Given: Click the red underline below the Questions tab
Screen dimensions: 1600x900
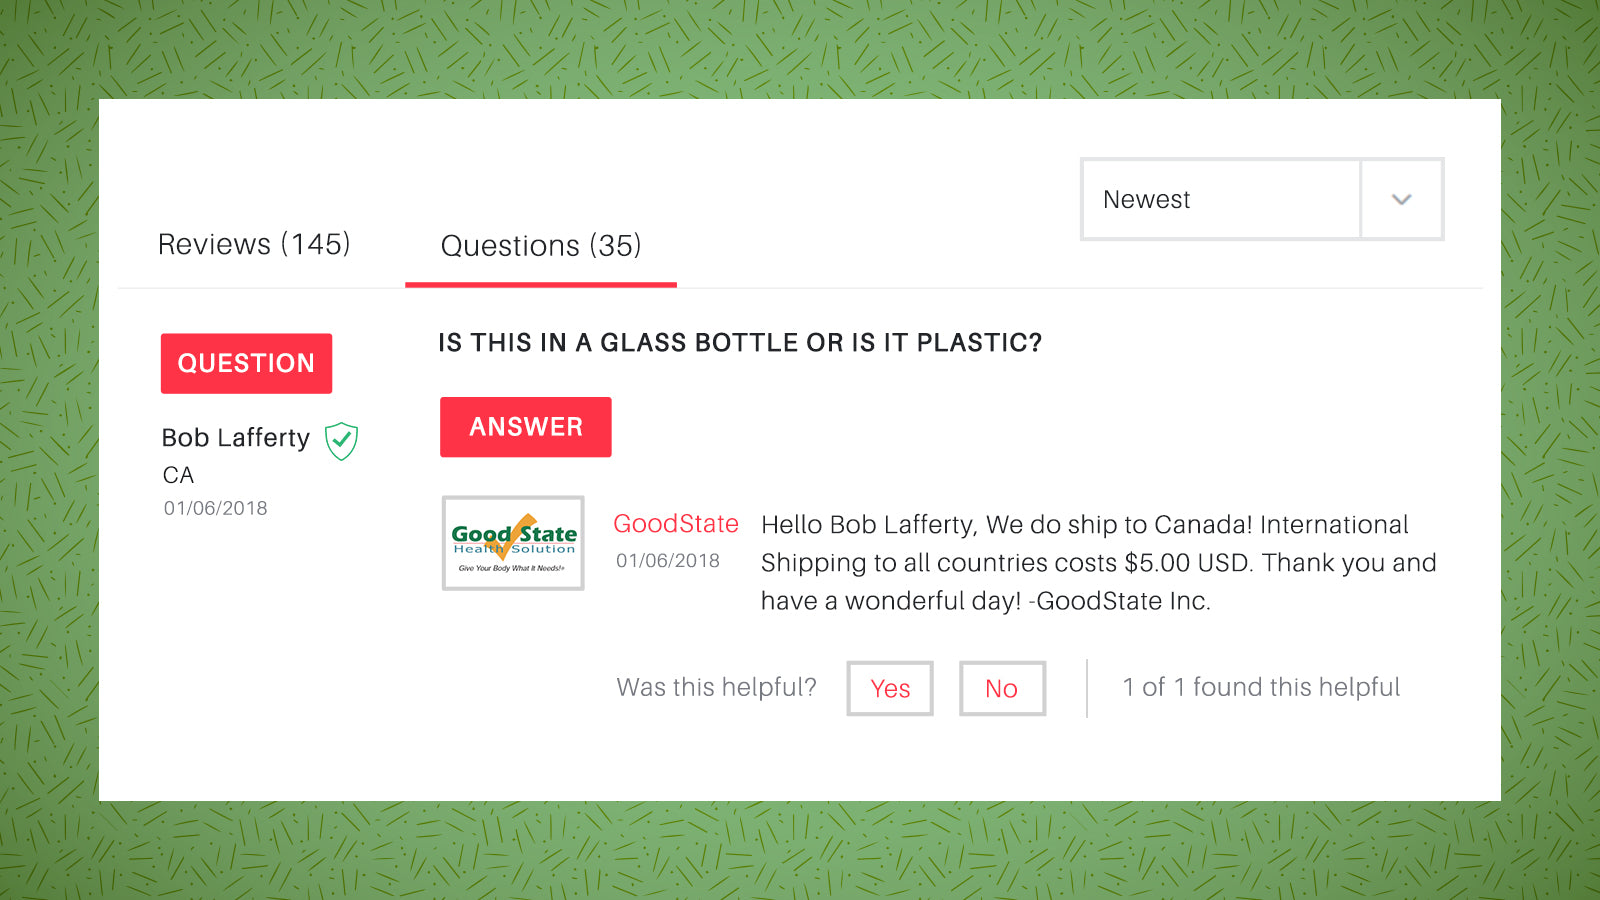Looking at the screenshot, I should tap(540, 286).
